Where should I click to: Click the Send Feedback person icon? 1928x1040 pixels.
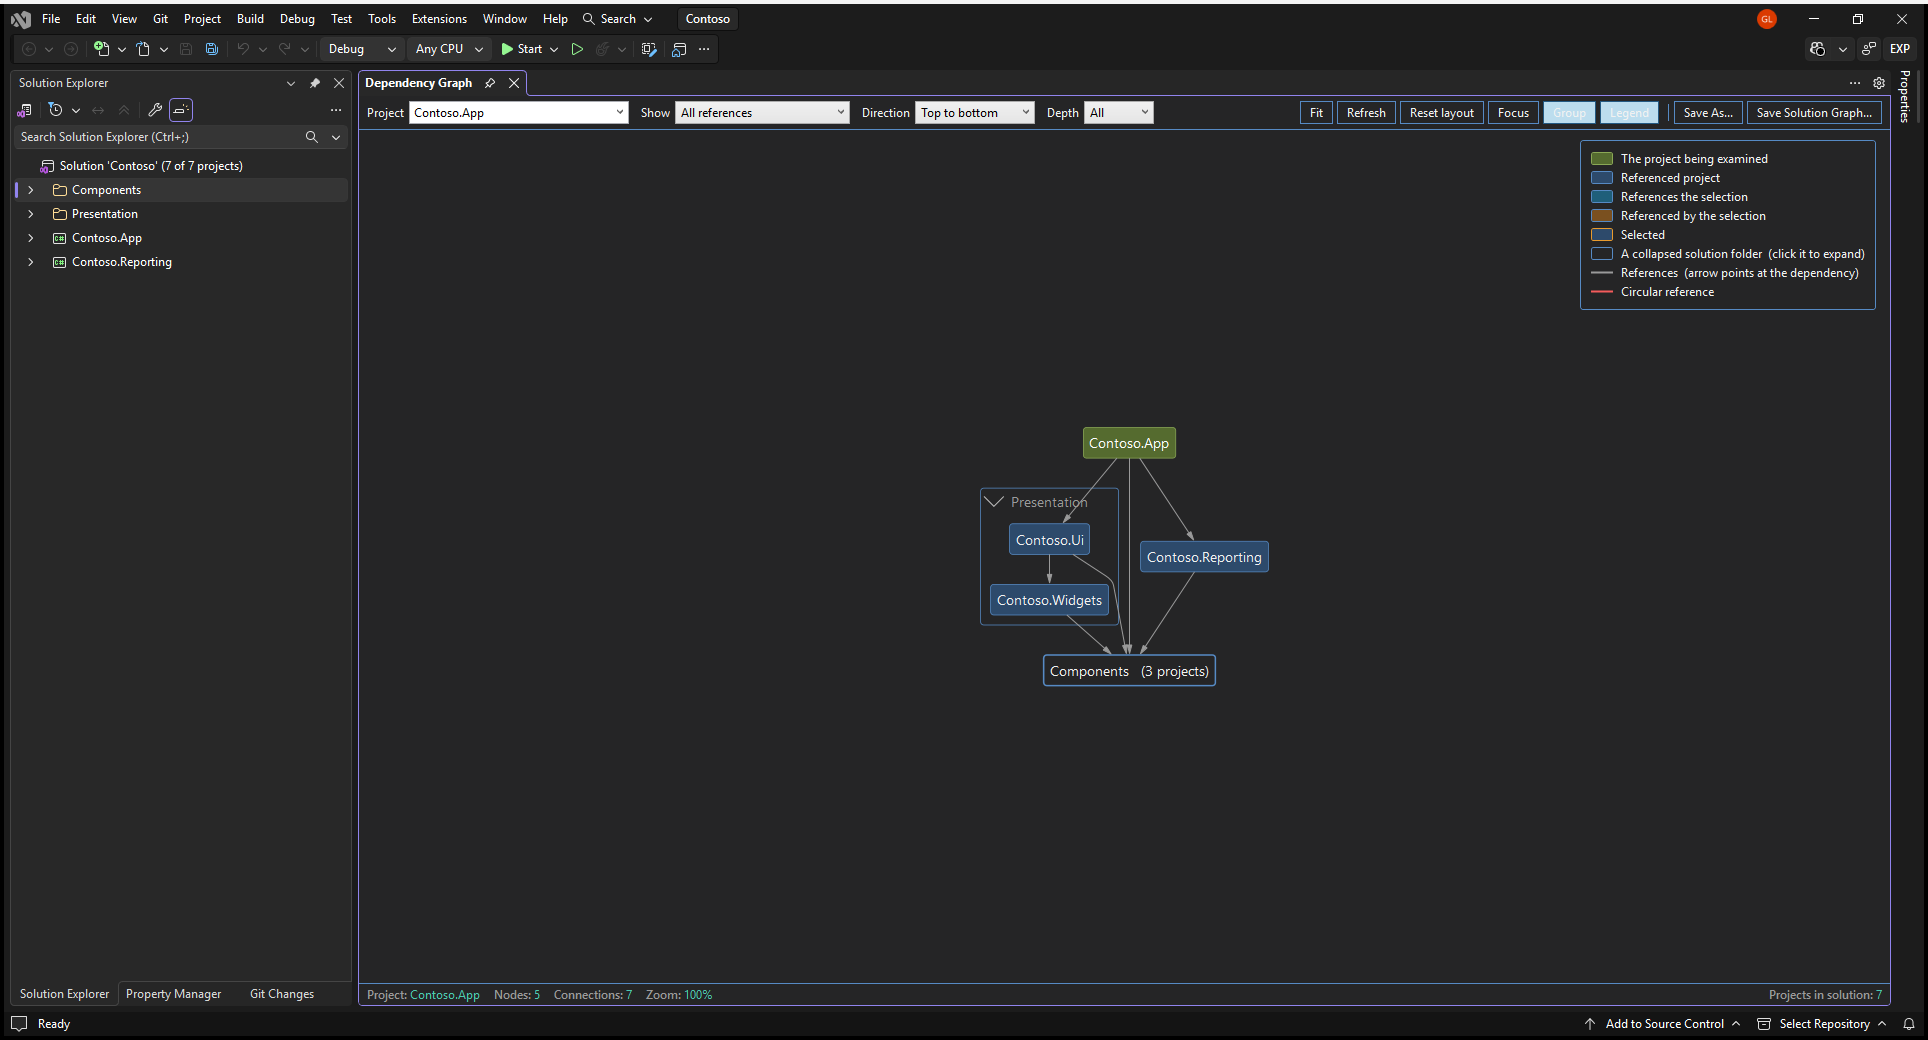pyautogui.click(x=1868, y=49)
